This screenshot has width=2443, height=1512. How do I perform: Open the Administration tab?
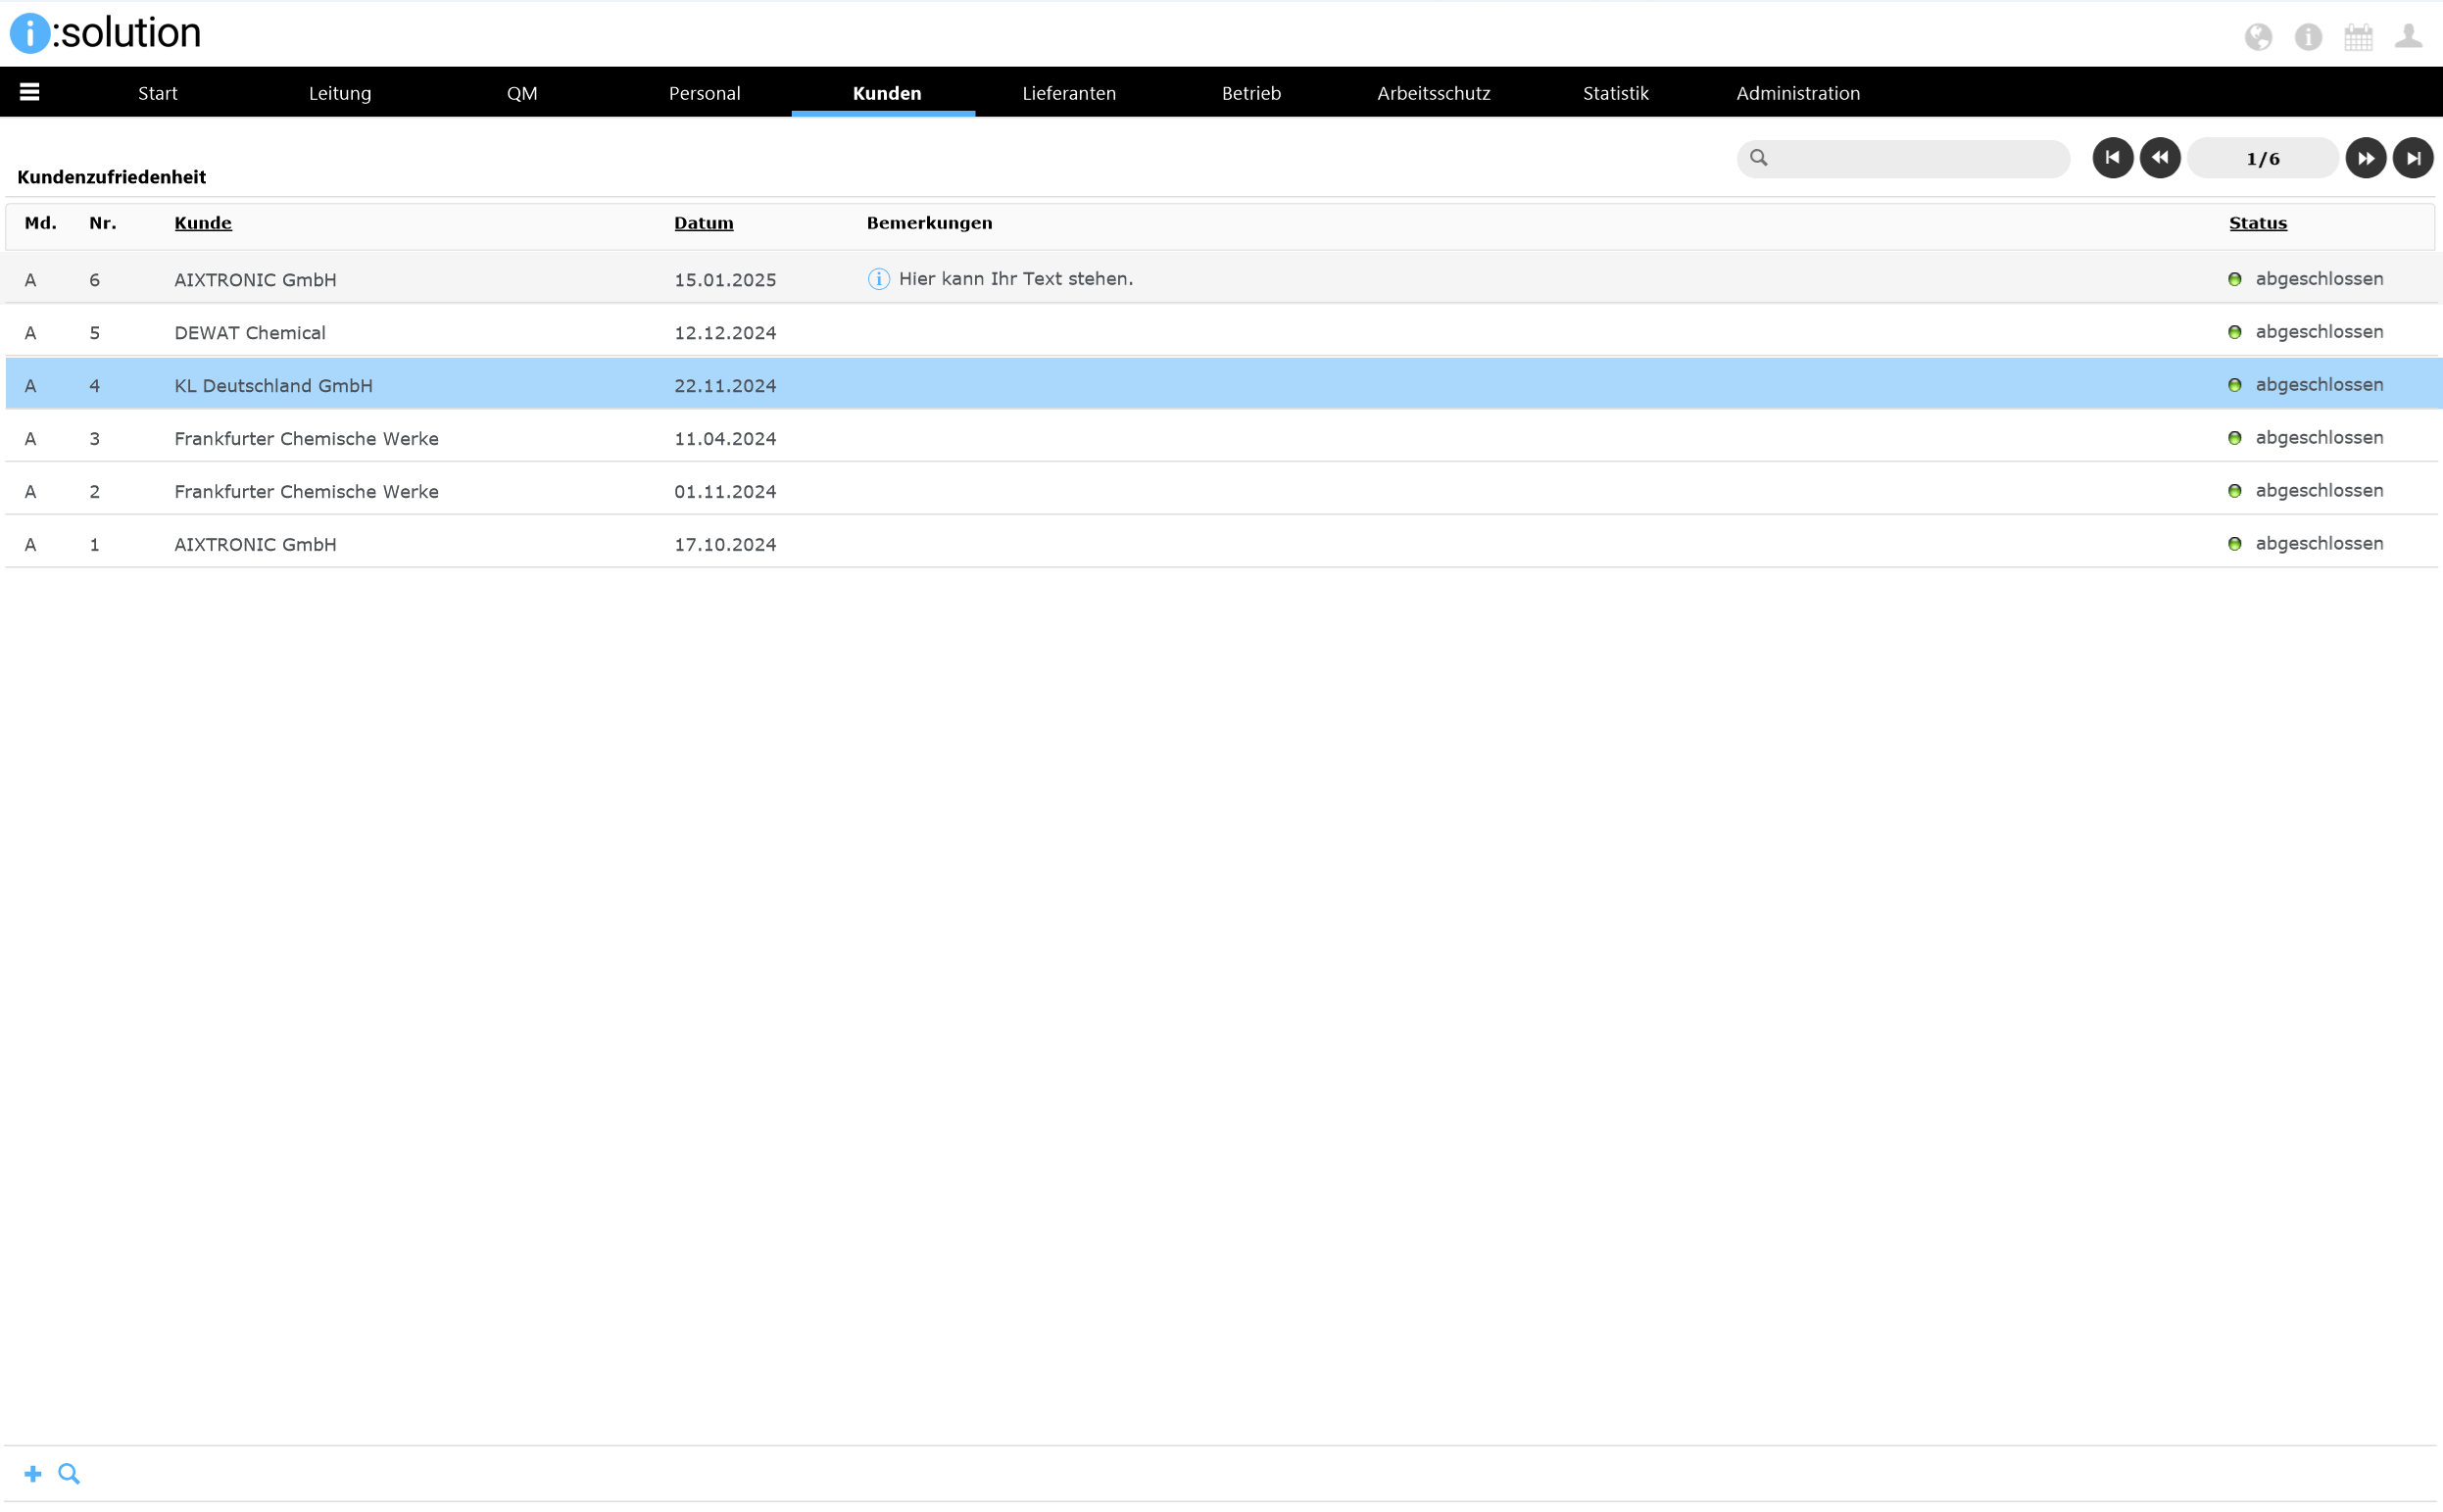[x=1797, y=93]
